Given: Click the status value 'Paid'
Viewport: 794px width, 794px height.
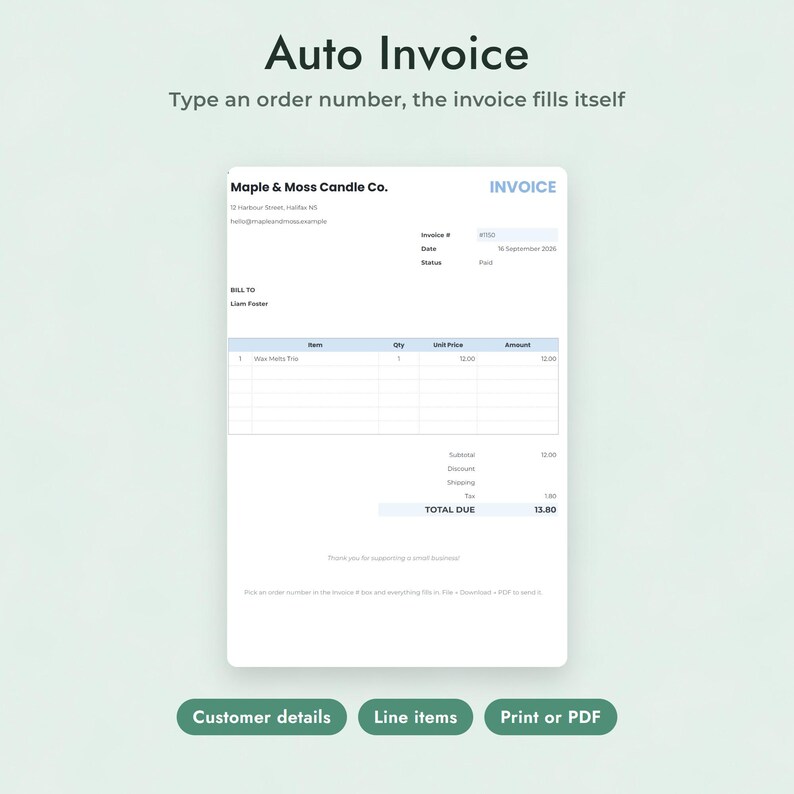Looking at the screenshot, I should click(x=486, y=262).
